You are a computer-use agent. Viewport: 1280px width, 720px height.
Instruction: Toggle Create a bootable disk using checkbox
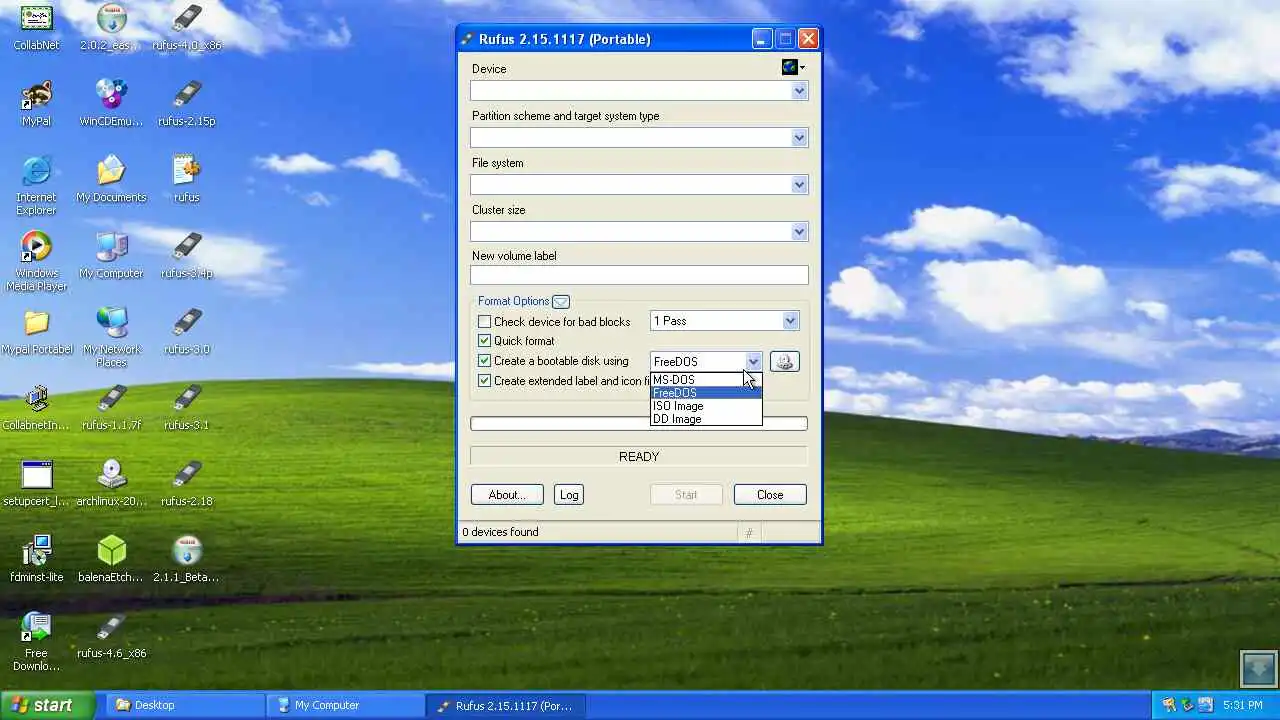484,361
